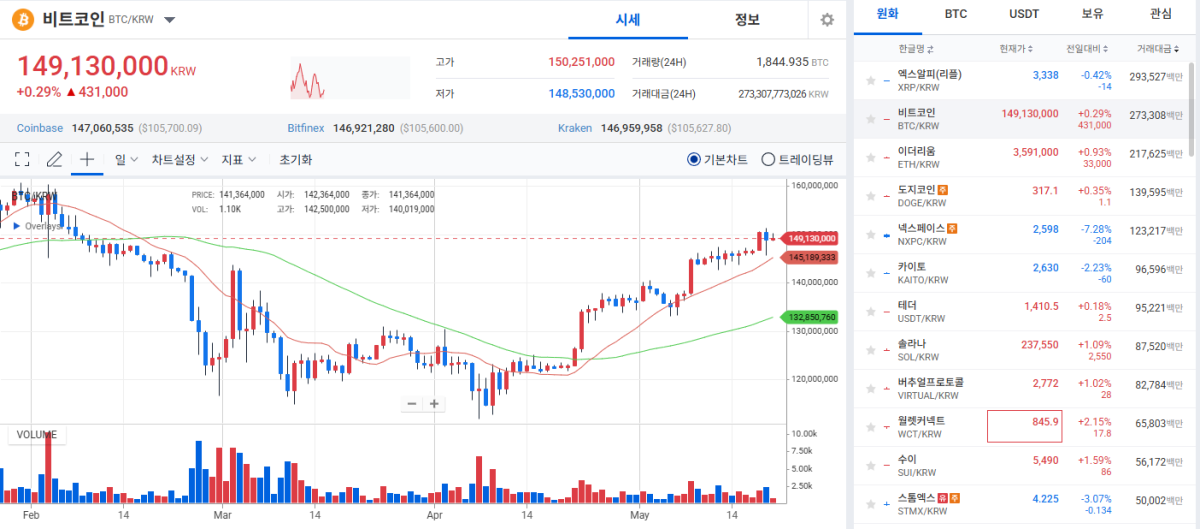Select the pencil drawing tool
Screen dimensions: 1200x529
point(54,159)
